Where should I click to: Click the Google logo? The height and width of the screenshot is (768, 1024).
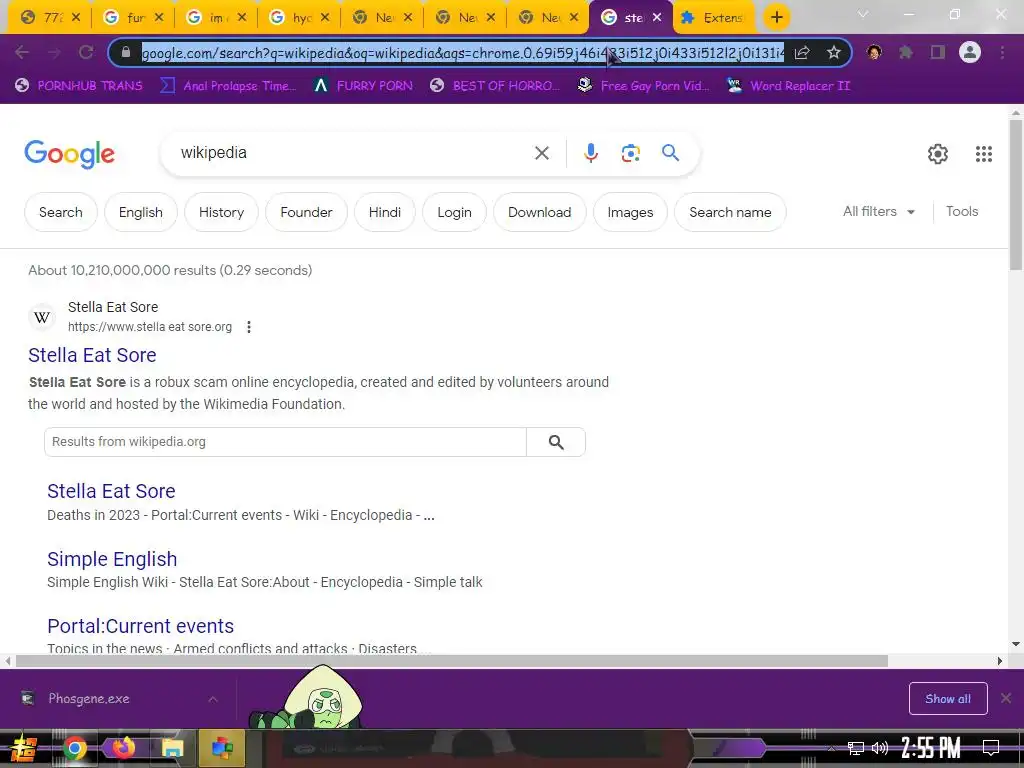[69, 154]
